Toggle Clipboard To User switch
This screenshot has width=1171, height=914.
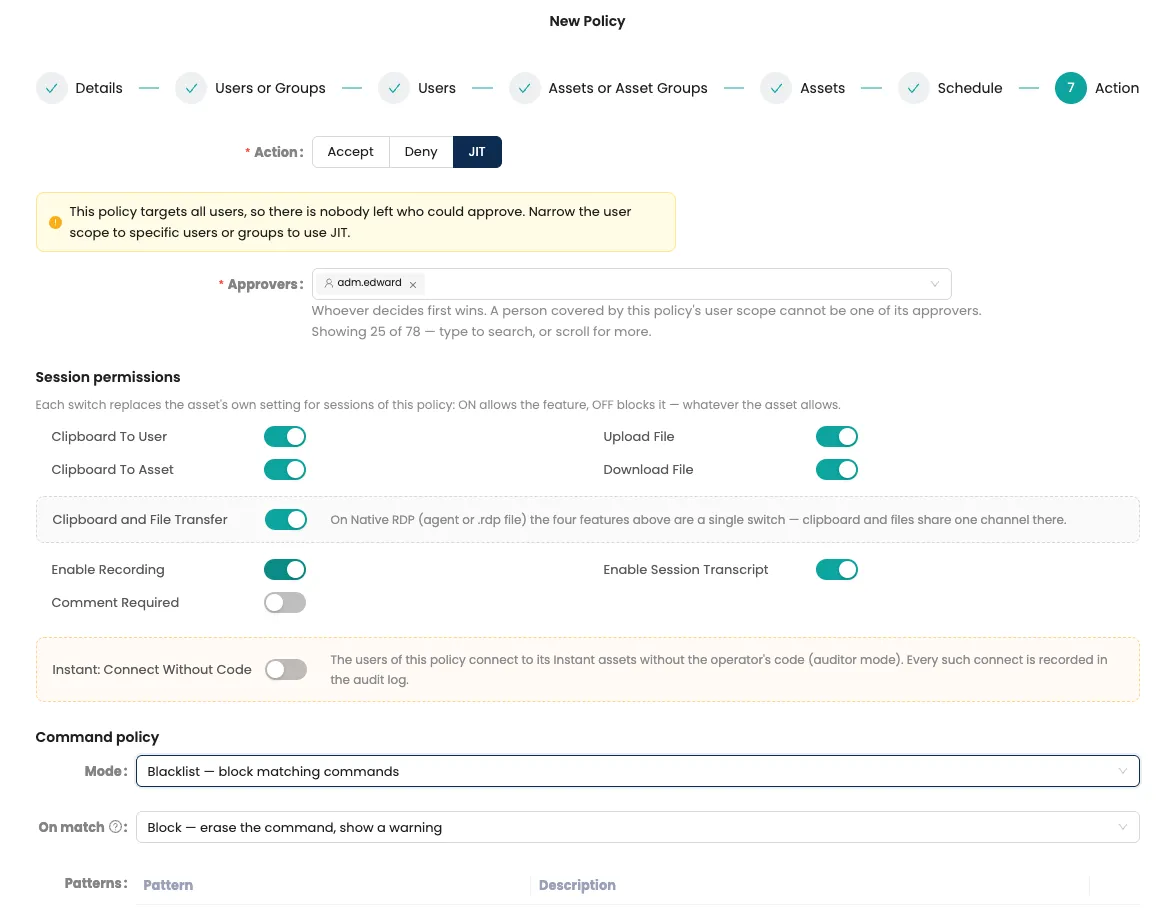pos(285,437)
